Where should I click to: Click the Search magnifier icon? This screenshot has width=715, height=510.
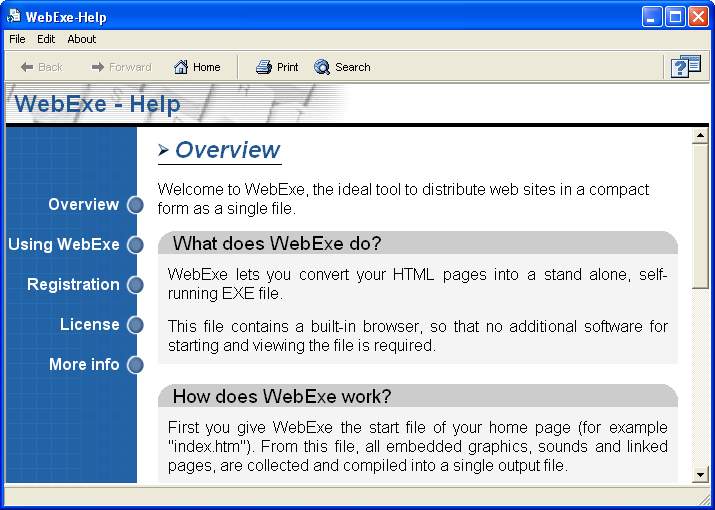[322, 67]
